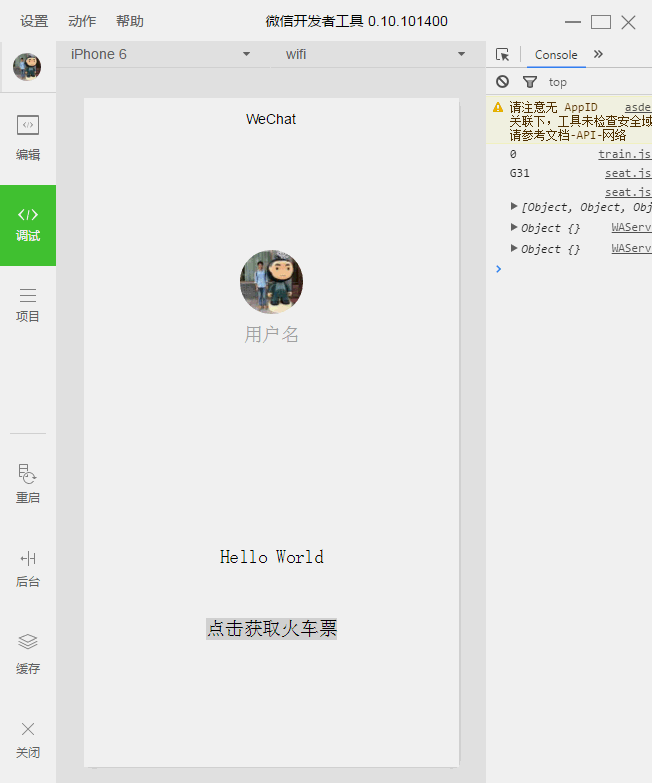Open the 编辑 (Edit) sidebar panel
The width and height of the screenshot is (652, 783).
pos(28,137)
